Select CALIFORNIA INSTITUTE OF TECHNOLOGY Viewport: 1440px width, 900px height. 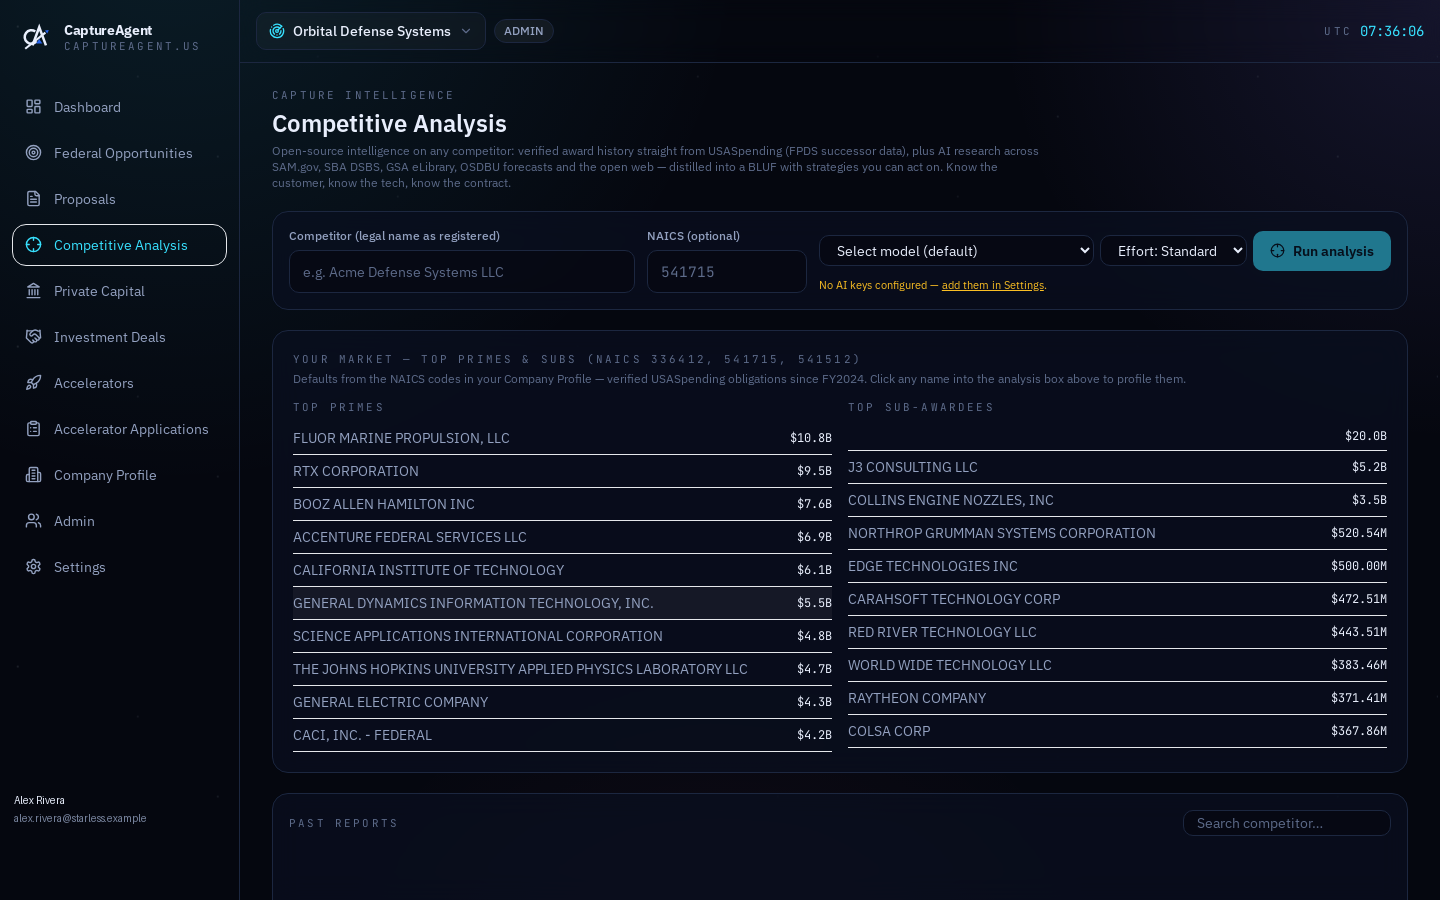click(x=562, y=570)
